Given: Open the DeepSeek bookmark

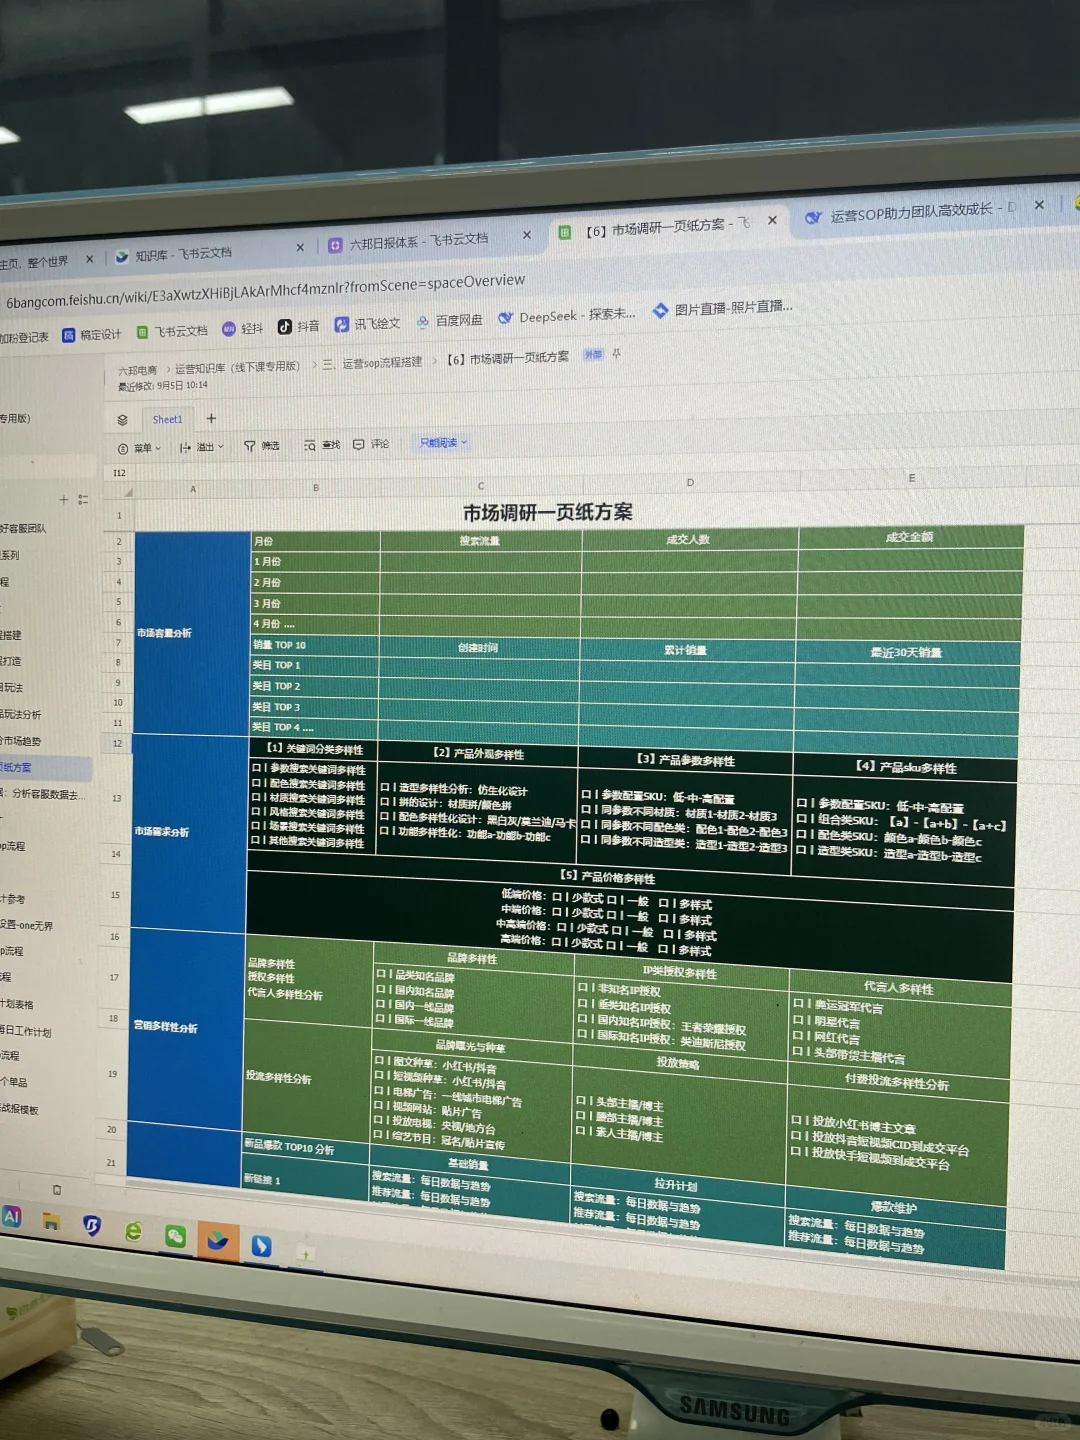Looking at the screenshot, I should (566, 316).
